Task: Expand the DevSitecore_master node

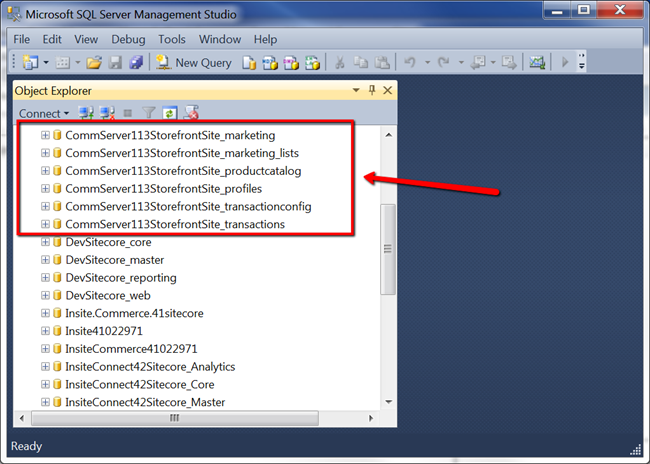Action: 45,260
